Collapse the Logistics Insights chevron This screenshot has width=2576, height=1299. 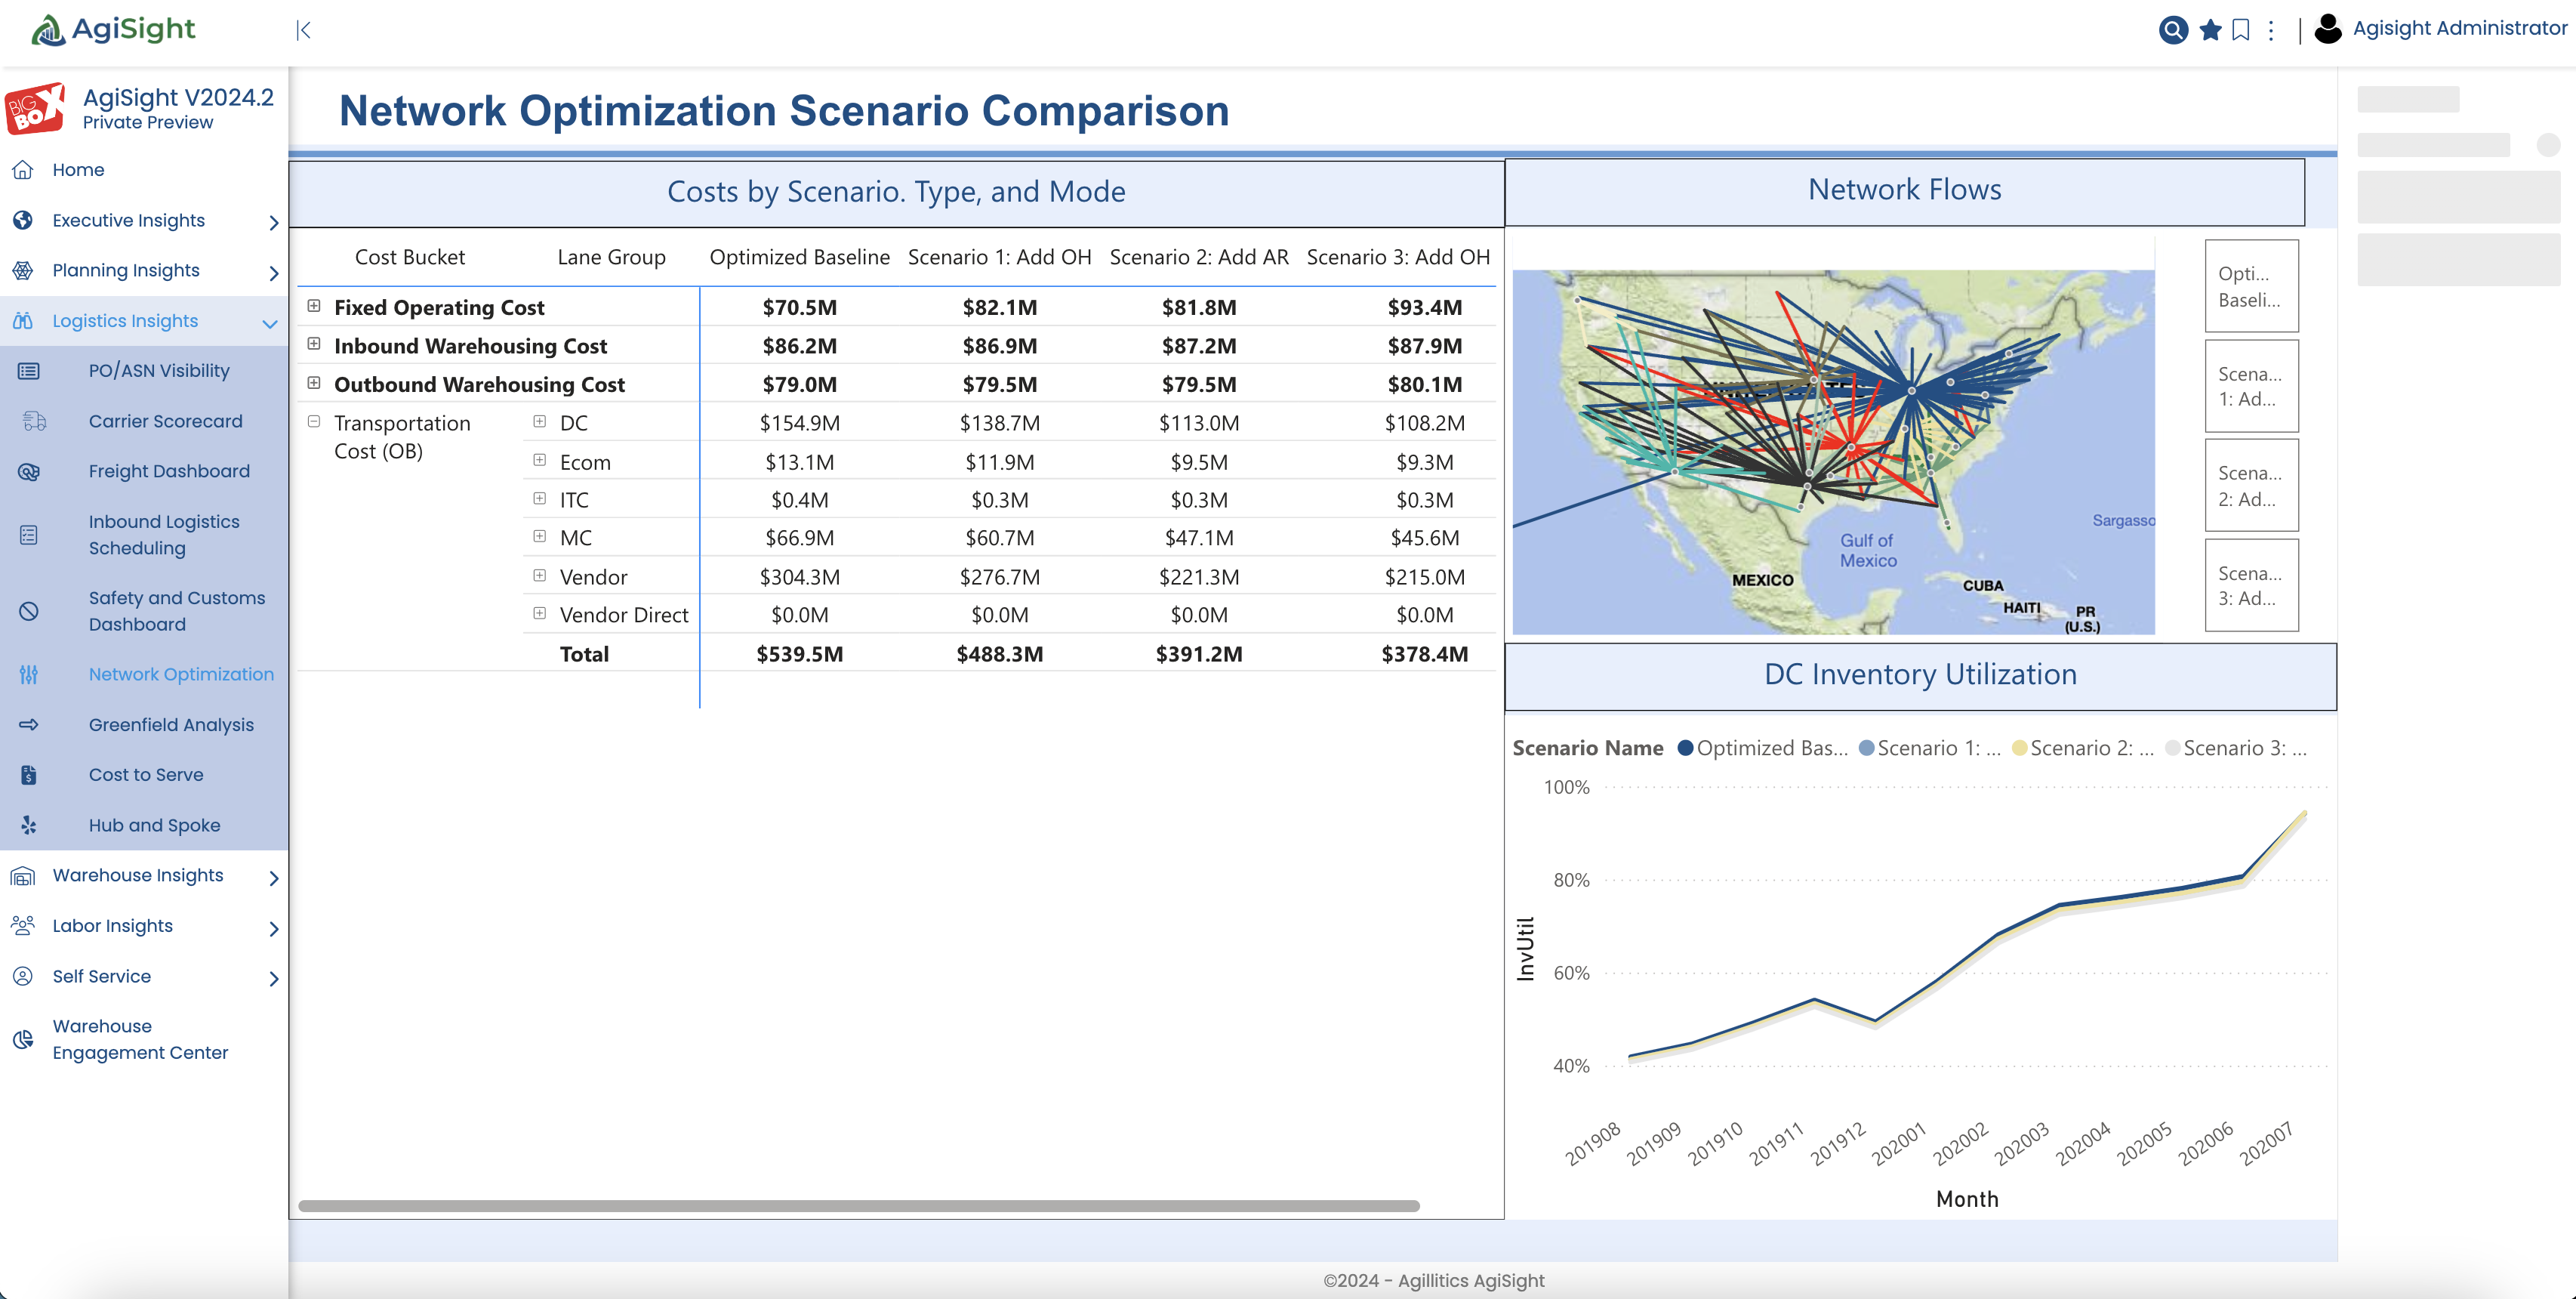pyautogui.click(x=269, y=323)
